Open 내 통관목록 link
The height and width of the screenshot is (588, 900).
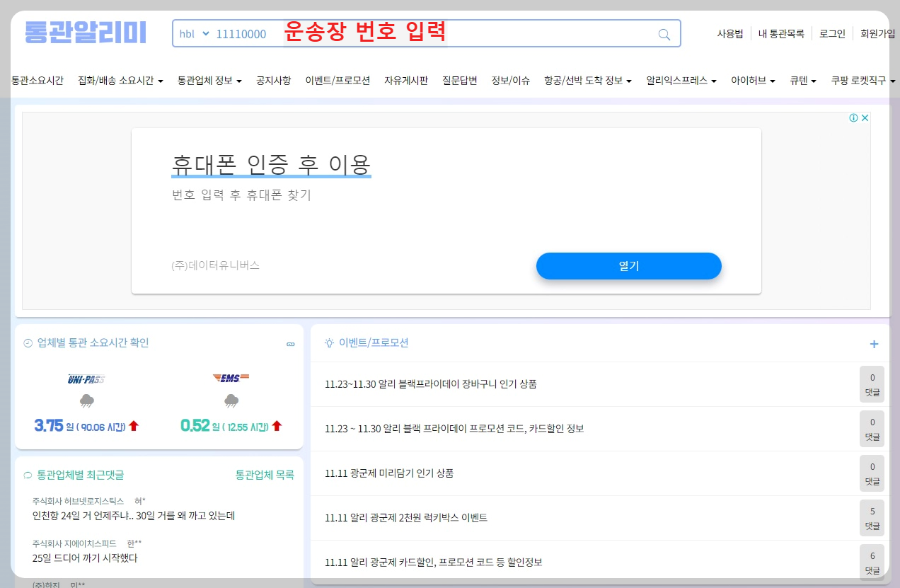pyautogui.click(x=781, y=34)
